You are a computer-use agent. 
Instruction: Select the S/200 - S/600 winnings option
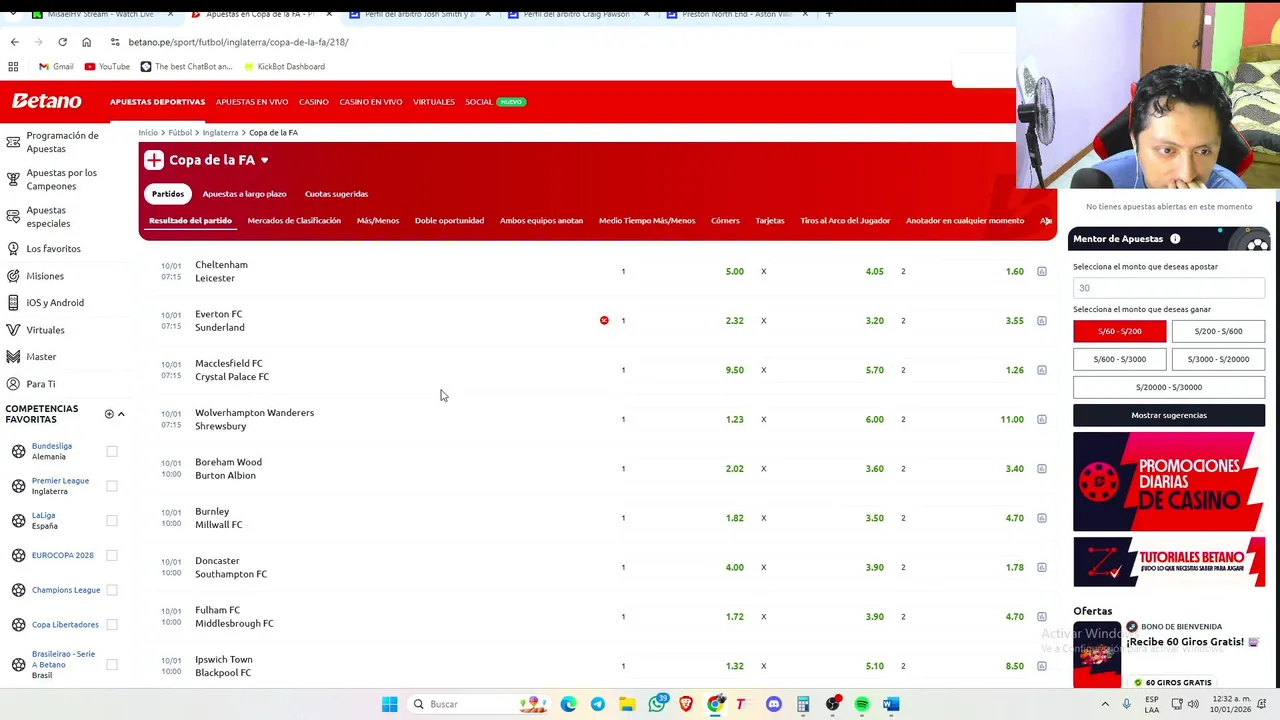click(1218, 331)
